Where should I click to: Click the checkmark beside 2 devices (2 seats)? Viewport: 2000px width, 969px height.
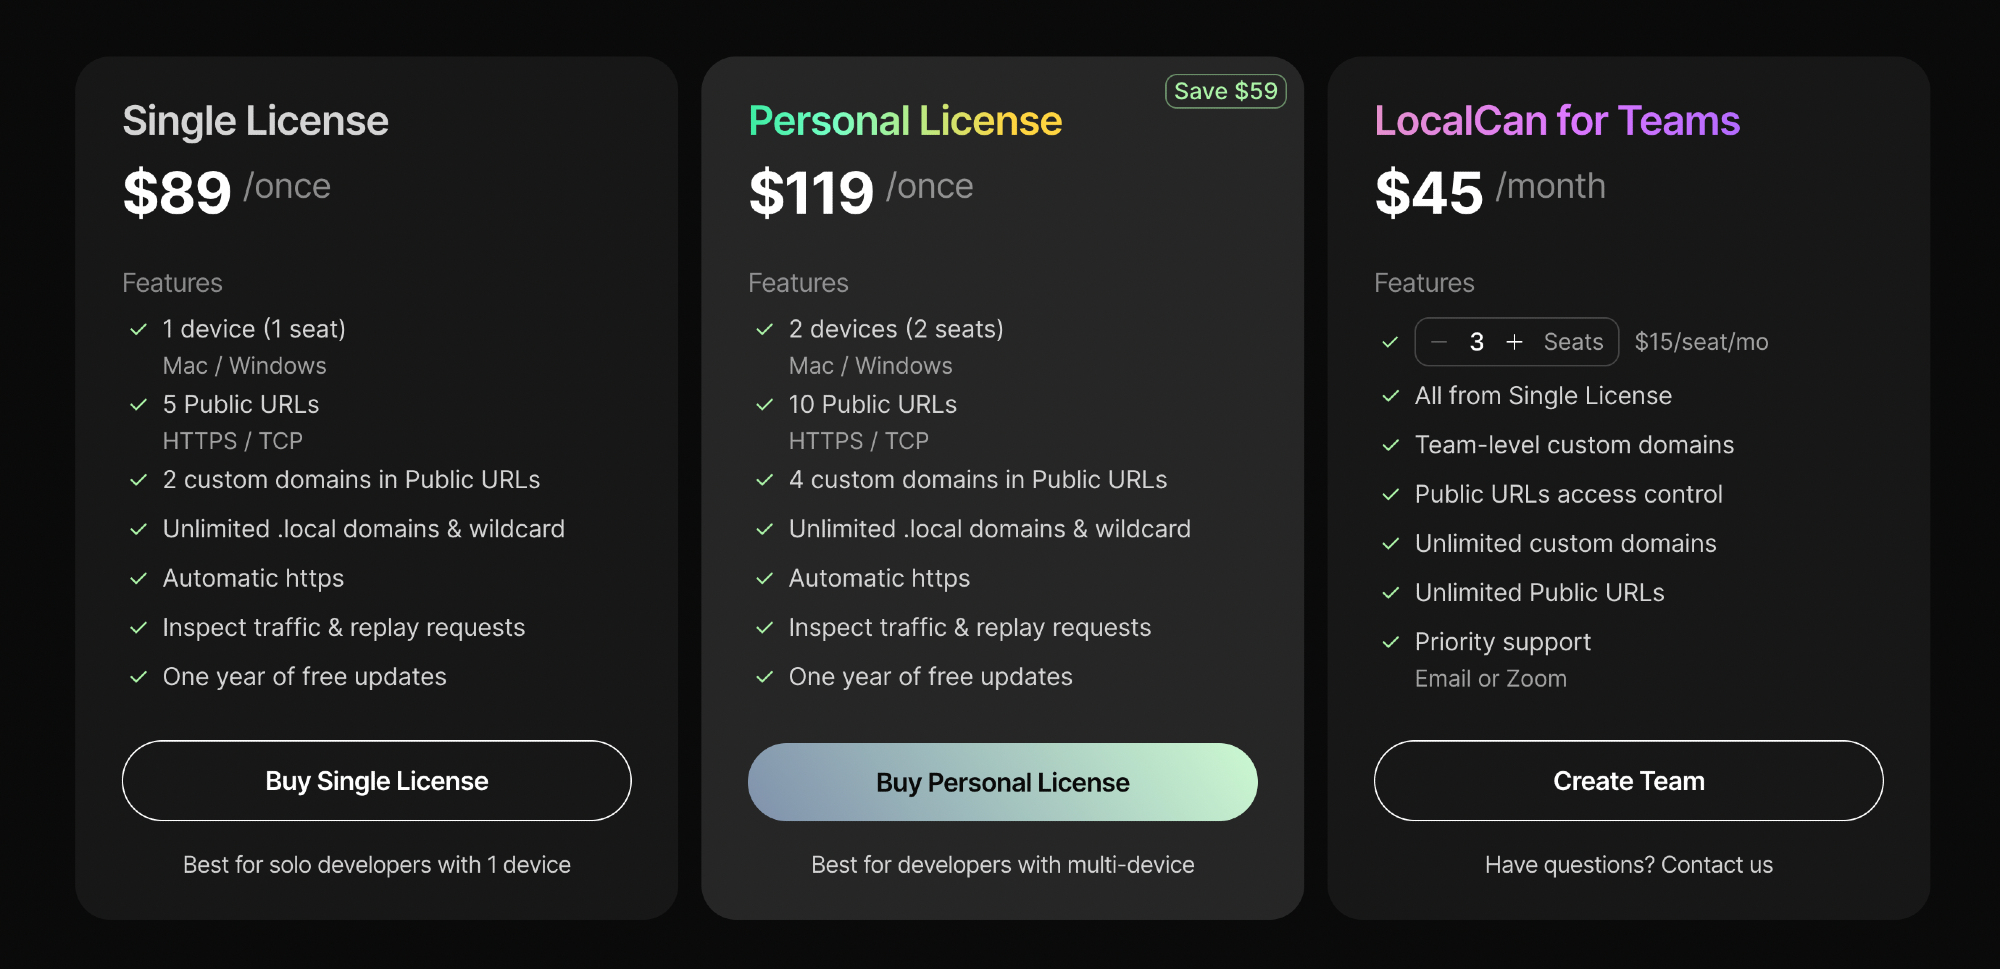(x=765, y=329)
